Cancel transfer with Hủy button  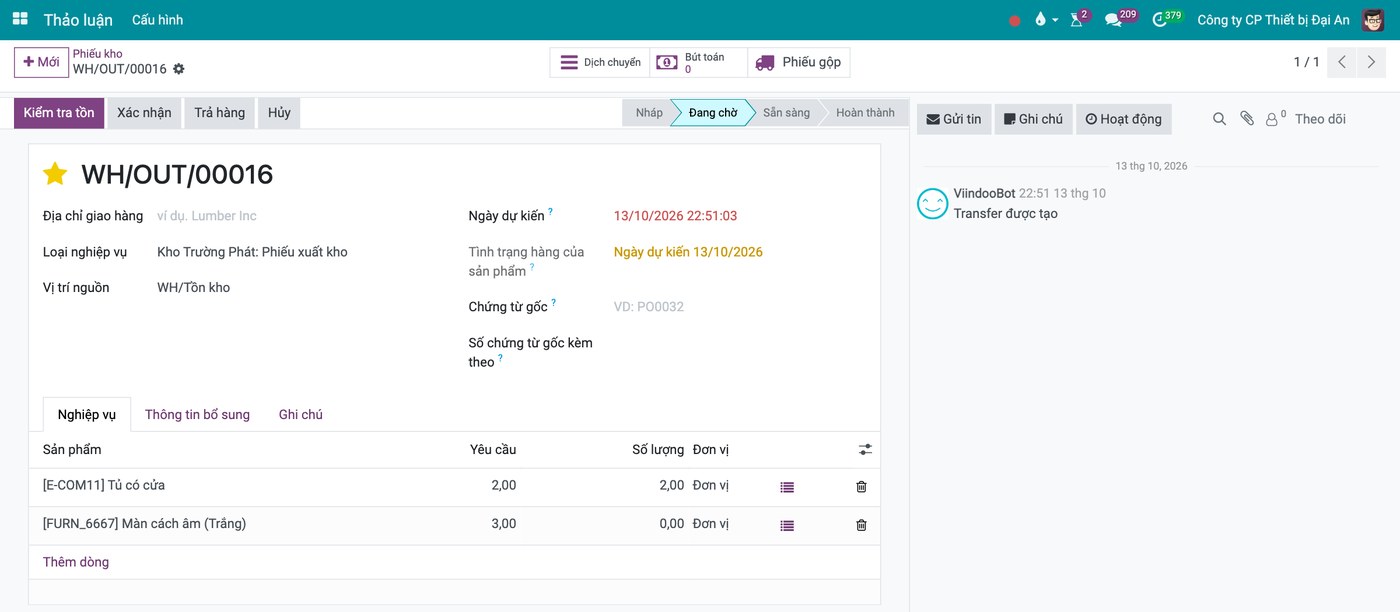(x=279, y=113)
